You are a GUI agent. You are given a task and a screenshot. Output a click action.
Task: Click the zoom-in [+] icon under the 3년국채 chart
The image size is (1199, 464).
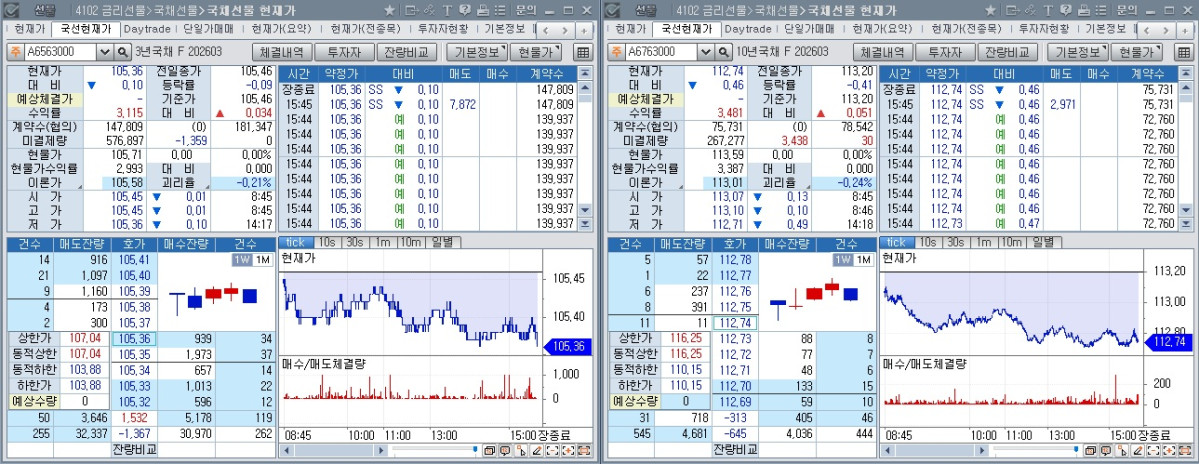coord(569,451)
